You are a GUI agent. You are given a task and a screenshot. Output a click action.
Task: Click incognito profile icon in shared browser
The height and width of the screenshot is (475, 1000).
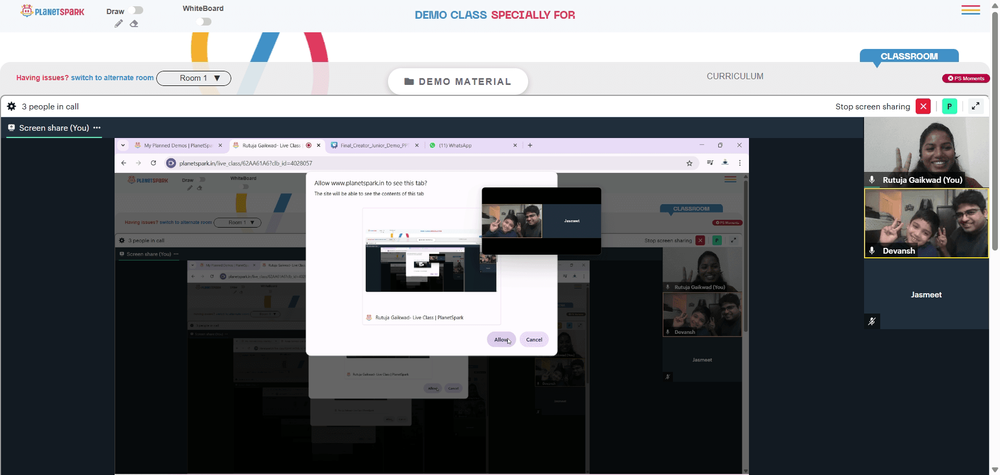726,163
